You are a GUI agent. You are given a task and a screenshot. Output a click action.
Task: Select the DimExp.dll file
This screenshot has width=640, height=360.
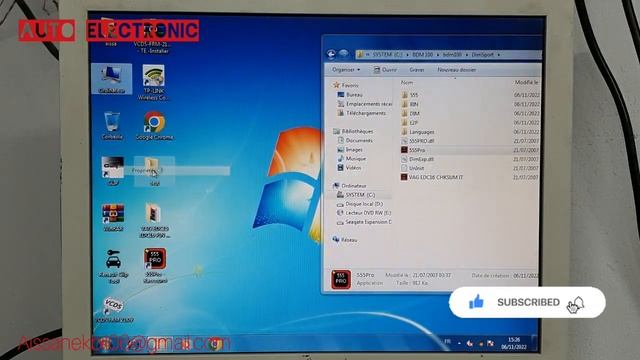[417, 160]
